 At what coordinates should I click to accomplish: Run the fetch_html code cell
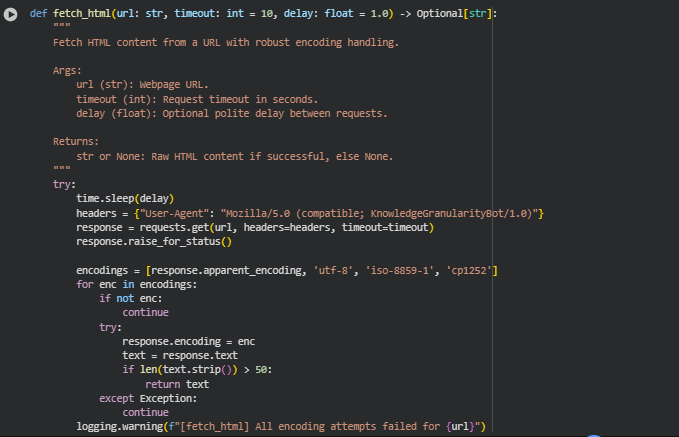coord(11,15)
